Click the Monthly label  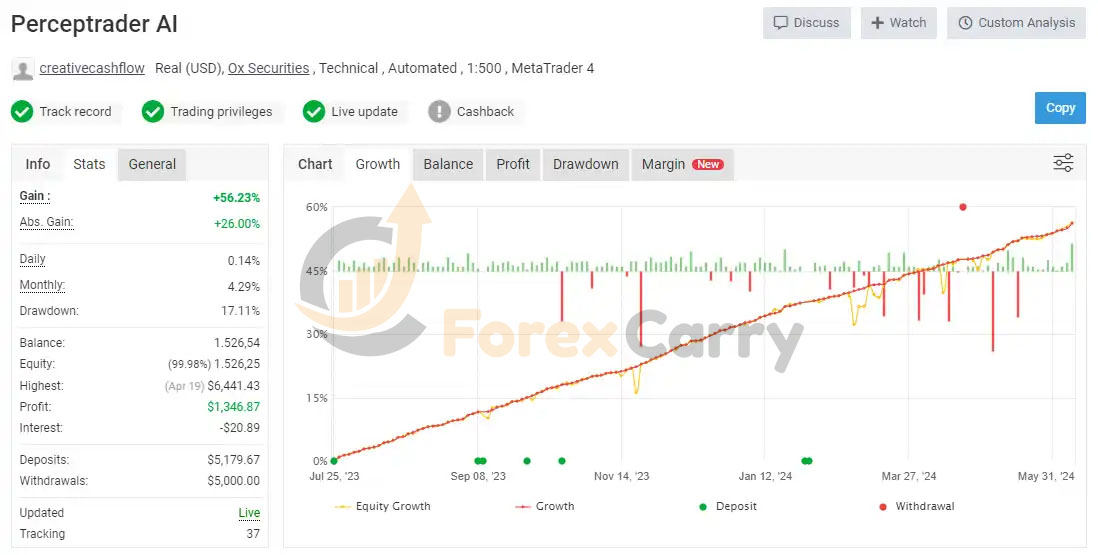click(x=42, y=285)
